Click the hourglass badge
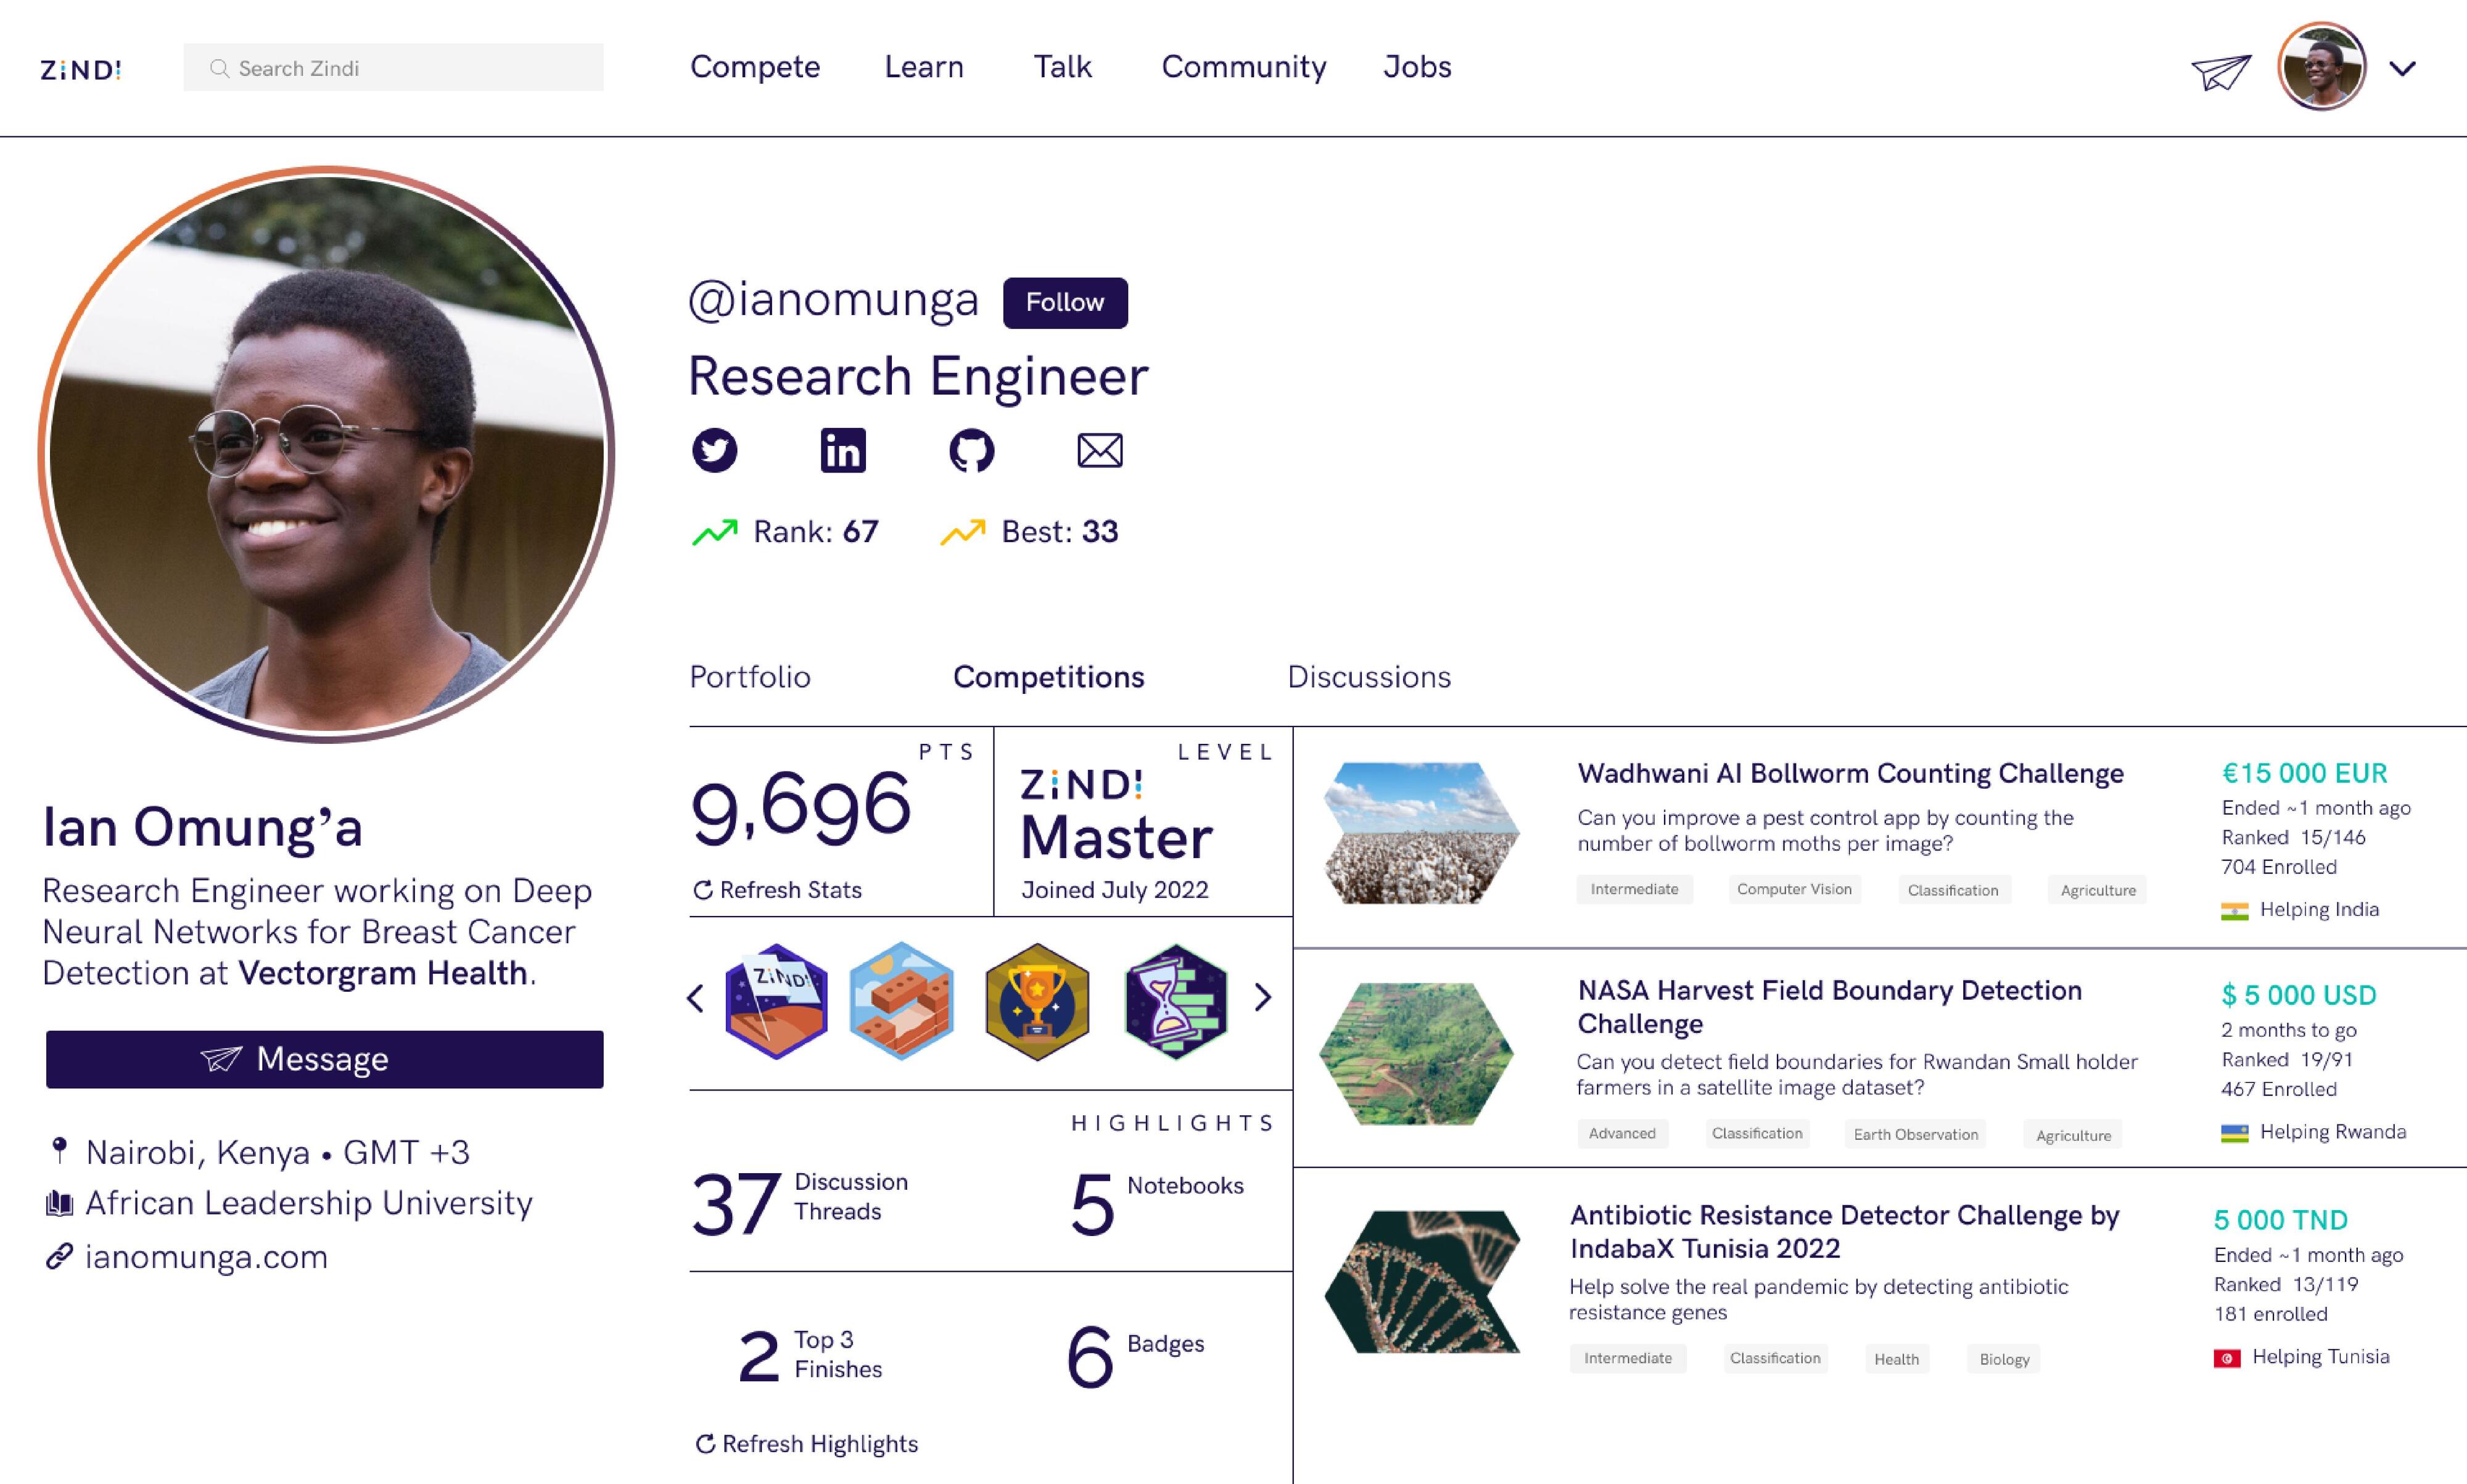The height and width of the screenshot is (1484, 2467). coord(1175,1001)
